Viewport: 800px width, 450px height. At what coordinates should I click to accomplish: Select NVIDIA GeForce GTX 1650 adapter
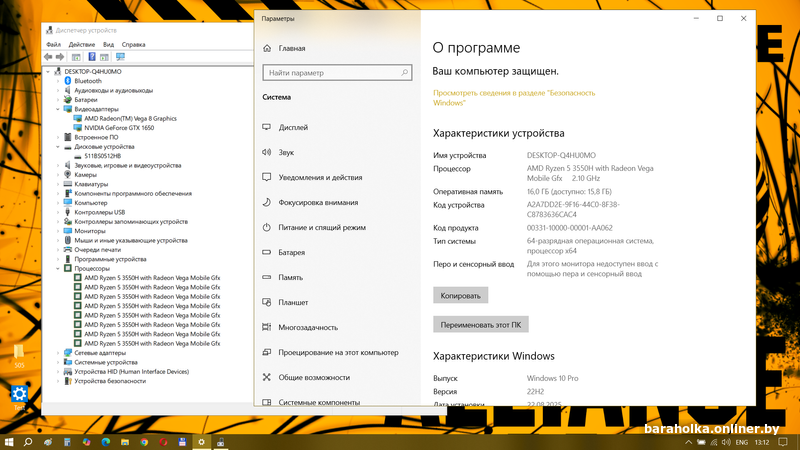click(119, 128)
